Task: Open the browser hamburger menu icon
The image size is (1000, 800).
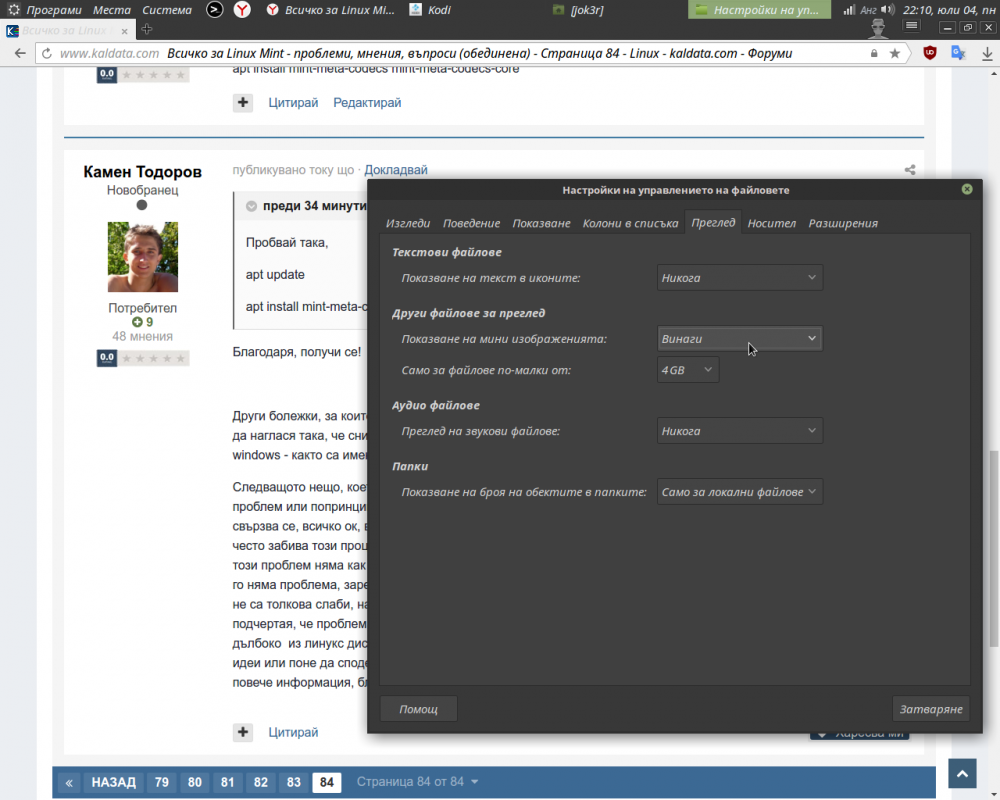Action: (x=912, y=26)
